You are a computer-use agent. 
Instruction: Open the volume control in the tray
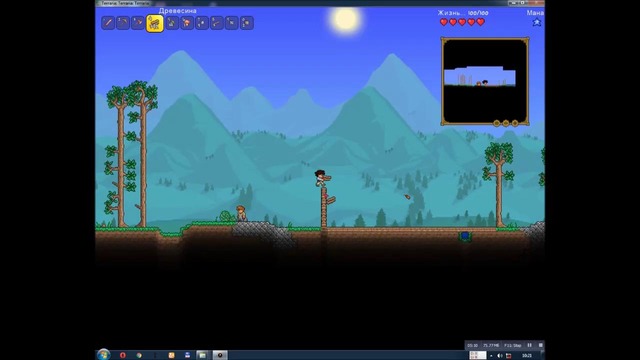click(500, 356)
